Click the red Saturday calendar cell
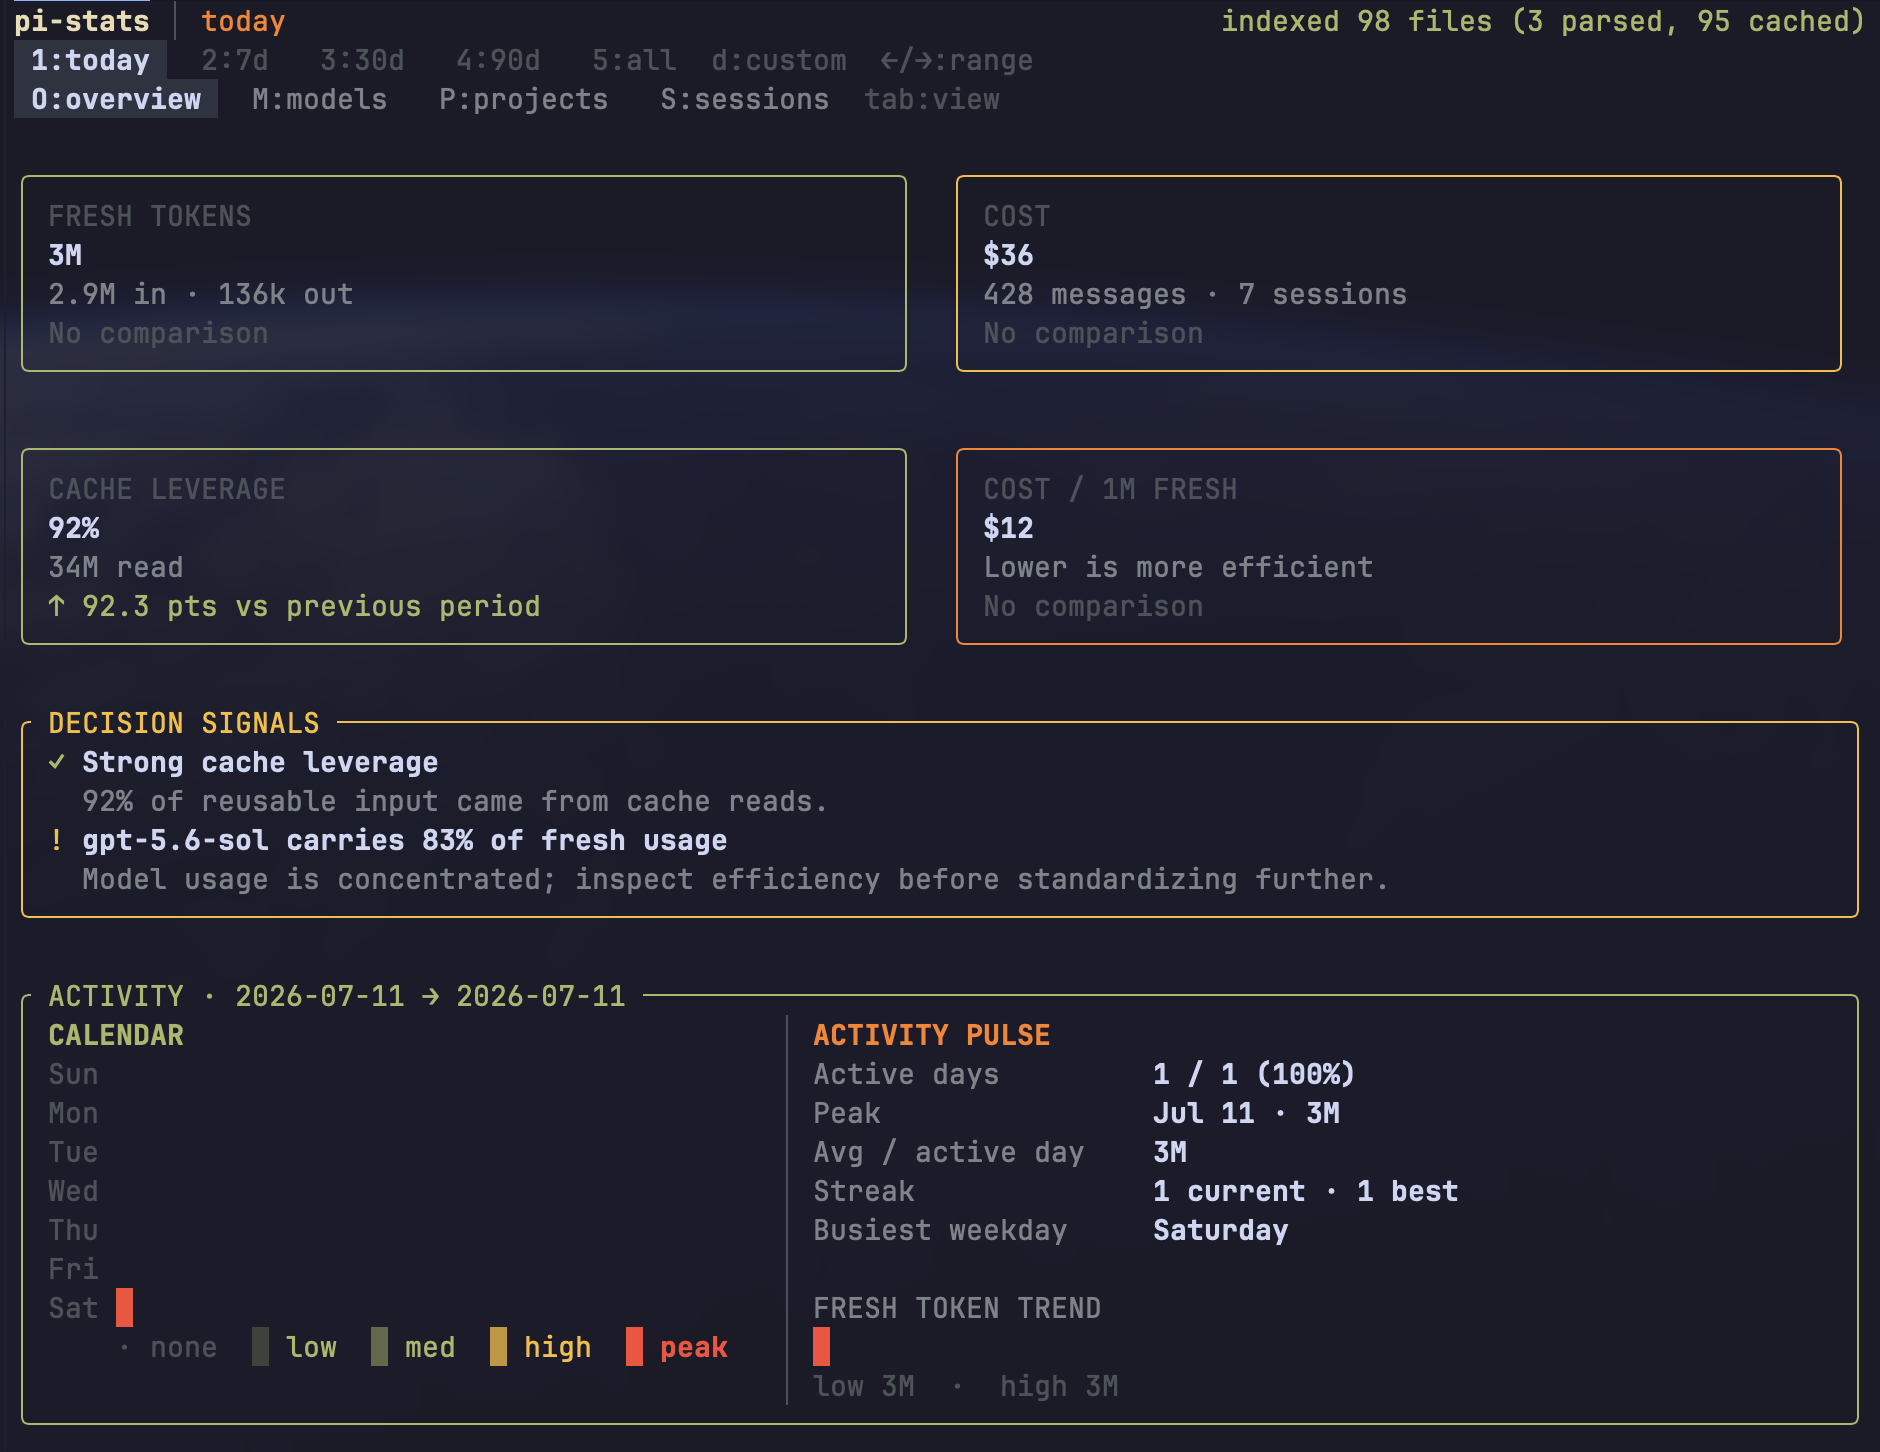The width and height of the screenshot is (1880, 1452). click(124, 1307)
